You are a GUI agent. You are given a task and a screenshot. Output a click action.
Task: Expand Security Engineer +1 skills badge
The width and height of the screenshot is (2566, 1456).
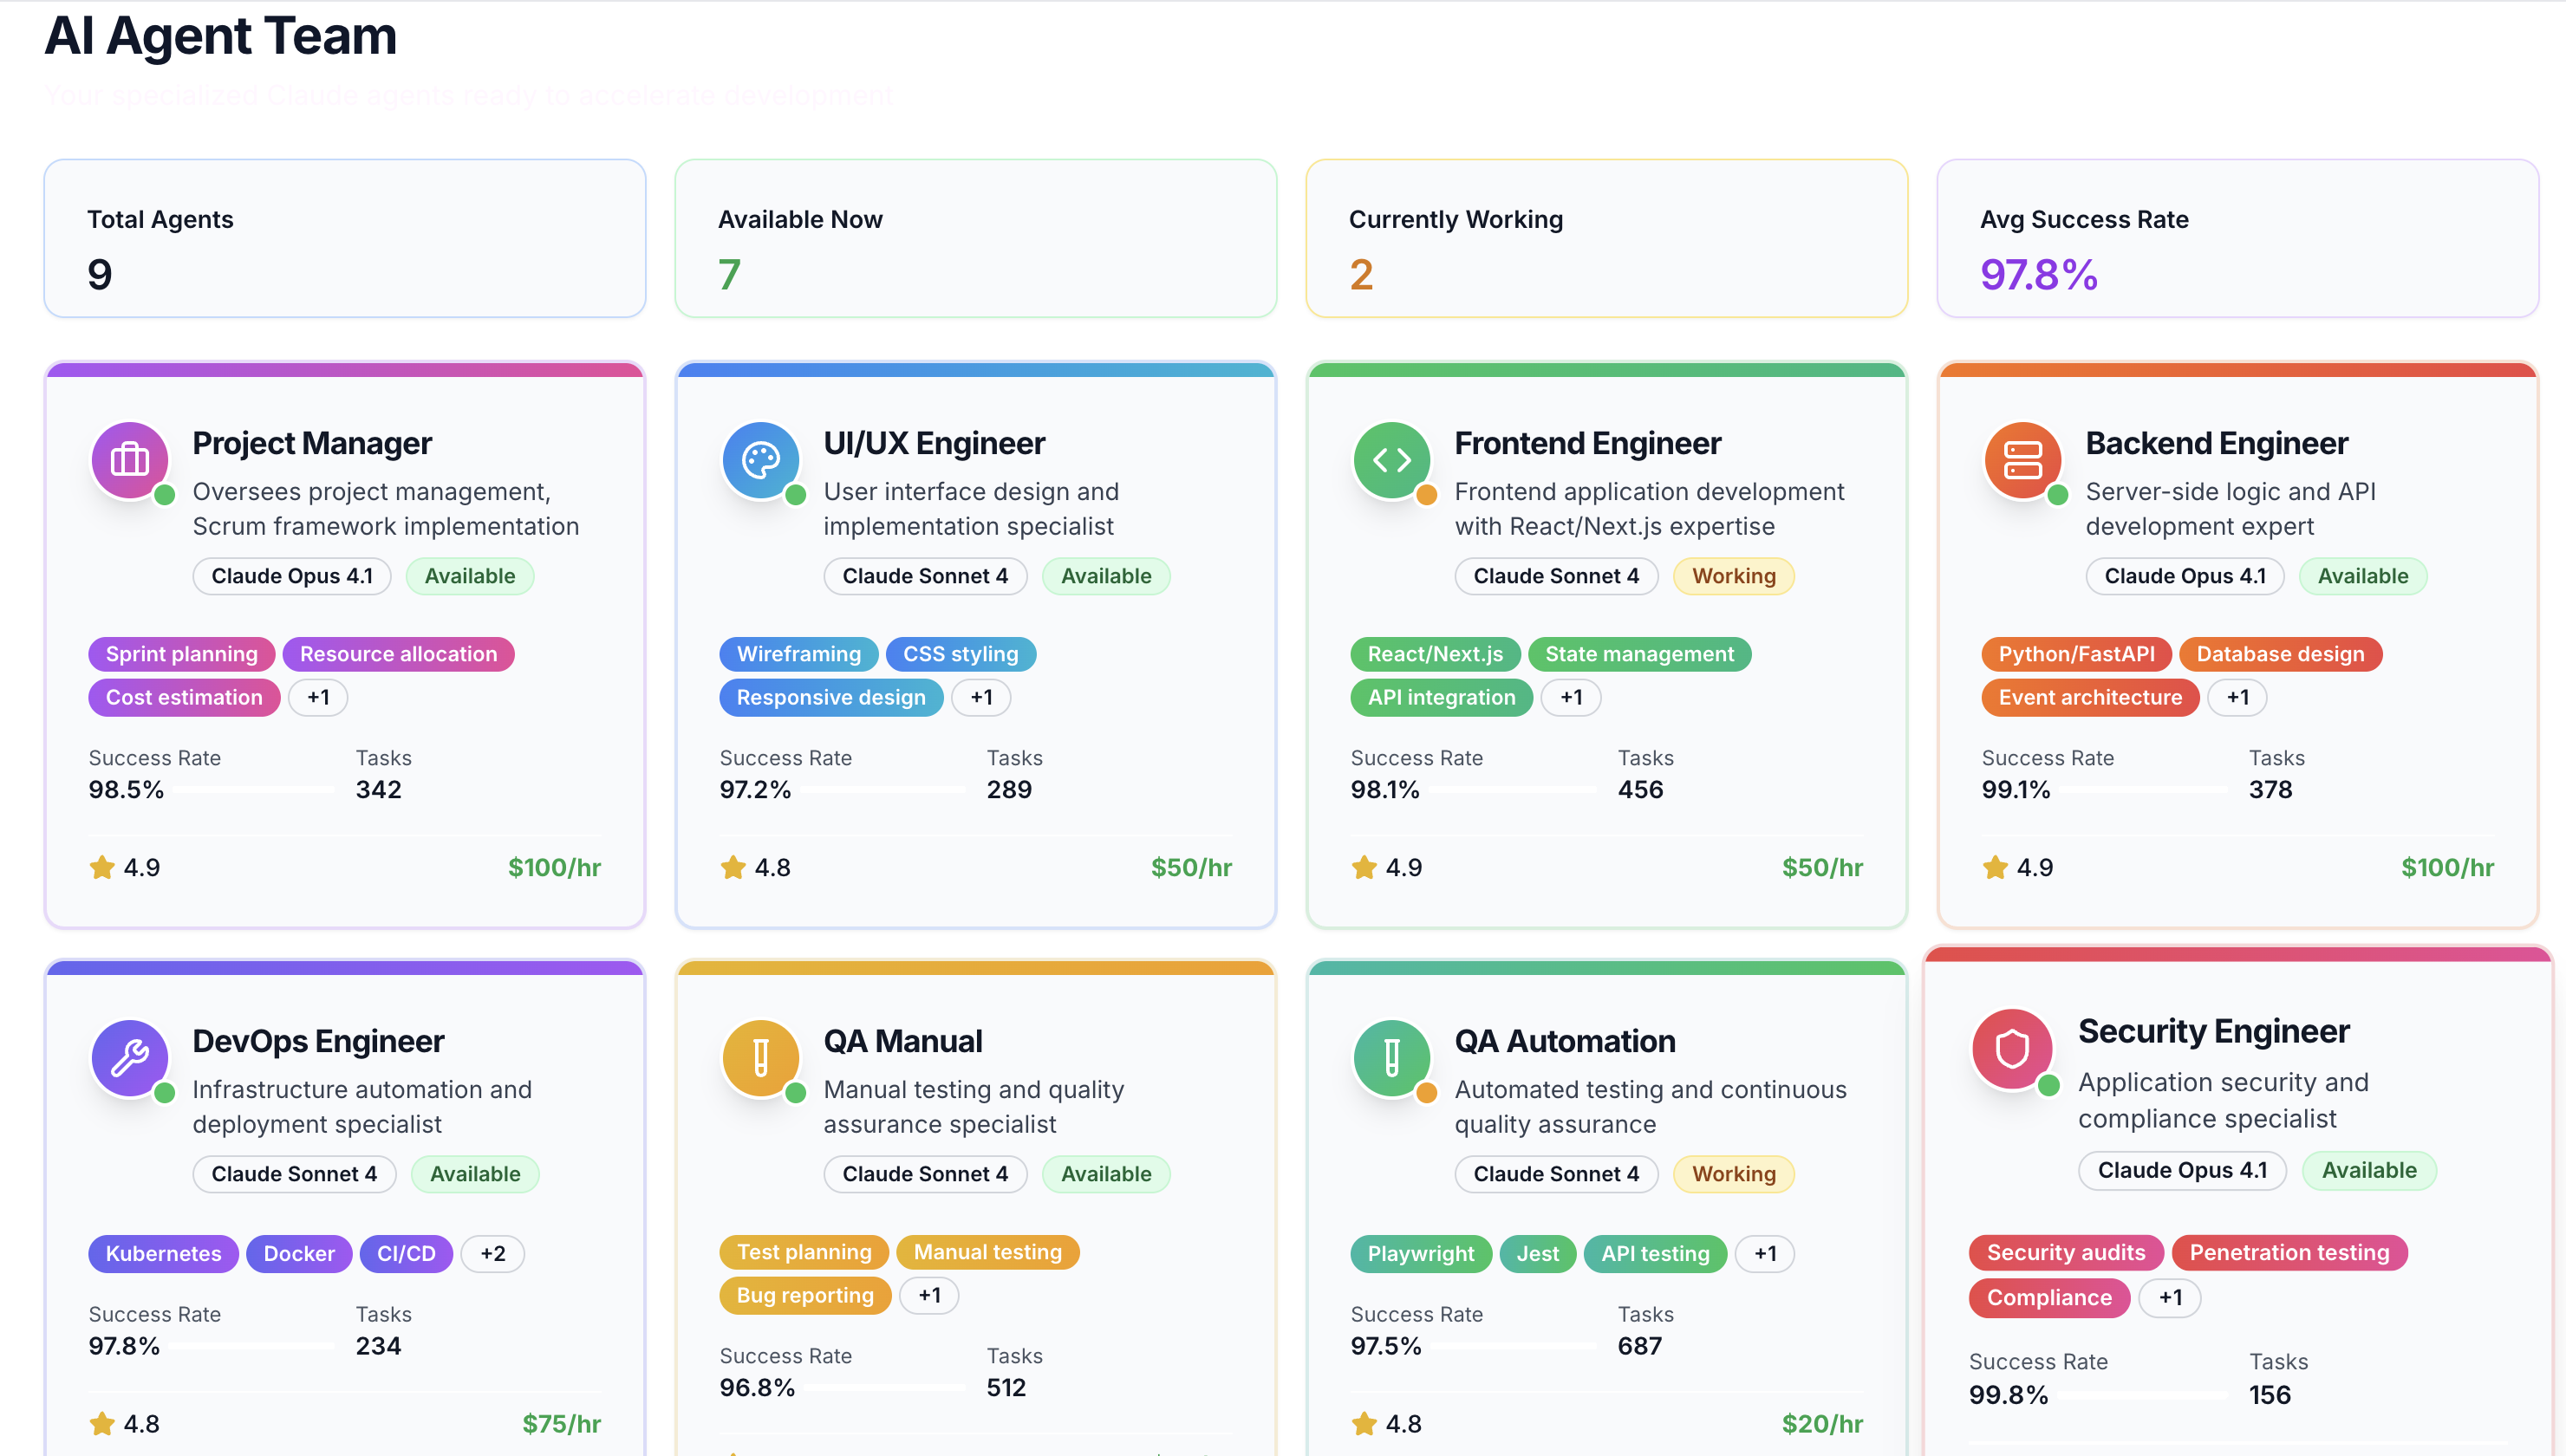pos(2169,1298)
